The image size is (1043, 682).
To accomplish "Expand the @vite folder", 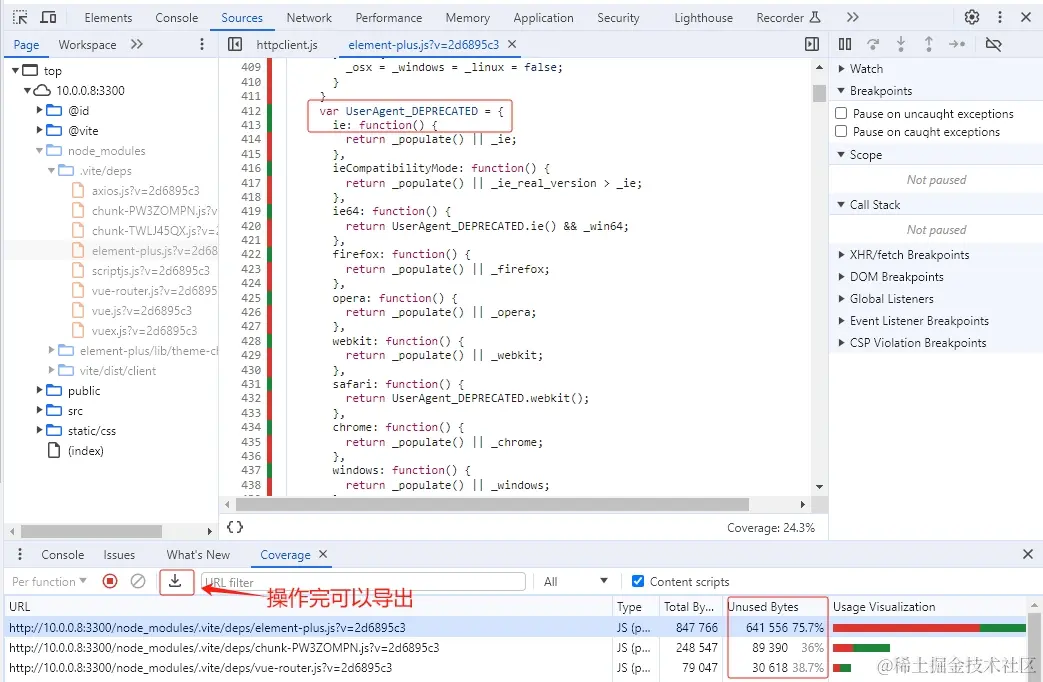I will [39, 130].
